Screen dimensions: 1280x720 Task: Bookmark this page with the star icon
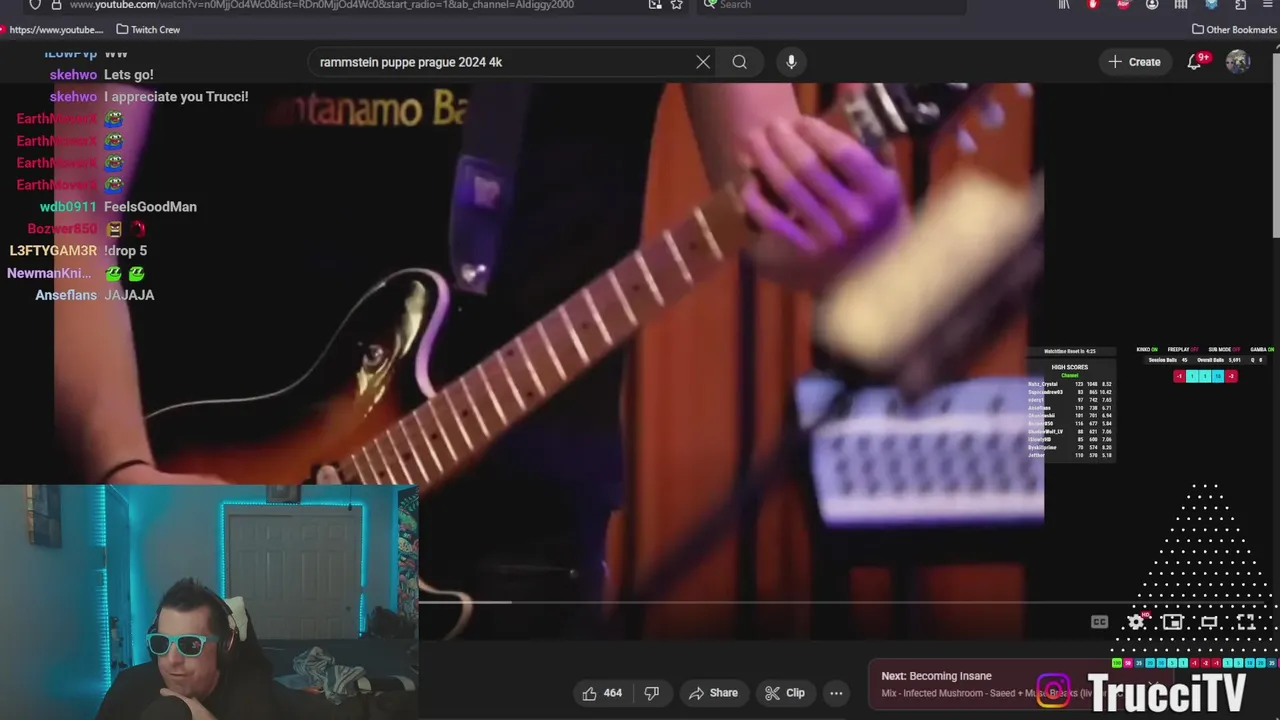coord(677,5)
